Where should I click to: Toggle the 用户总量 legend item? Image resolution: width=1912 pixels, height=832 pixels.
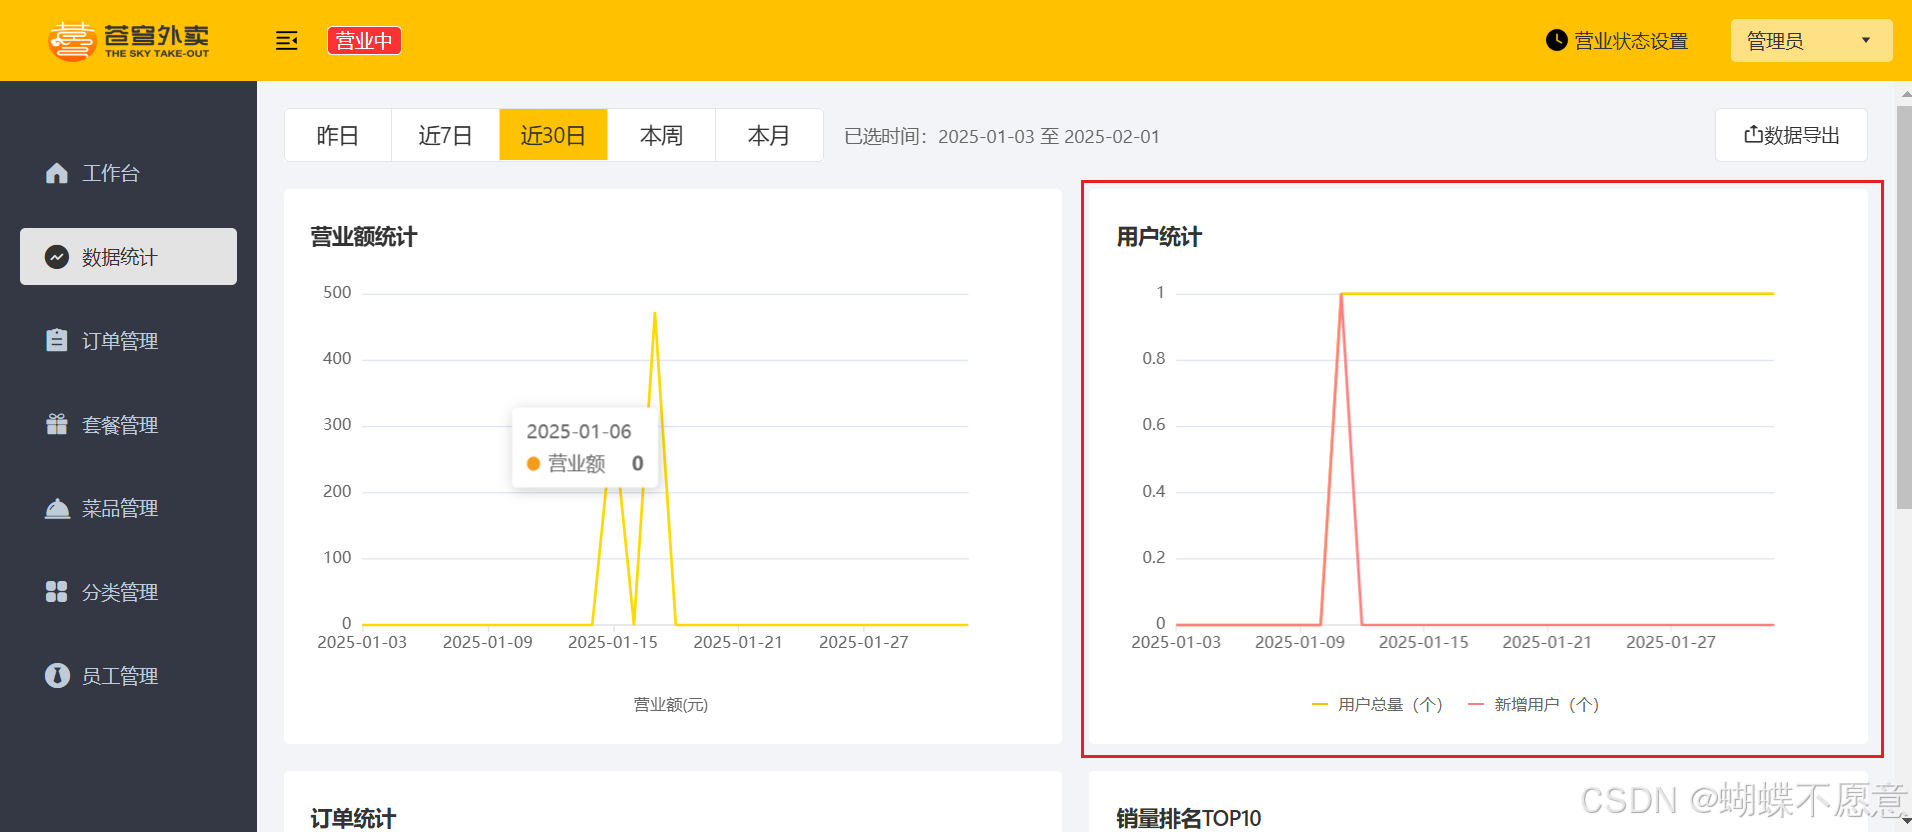(1377, 705)
